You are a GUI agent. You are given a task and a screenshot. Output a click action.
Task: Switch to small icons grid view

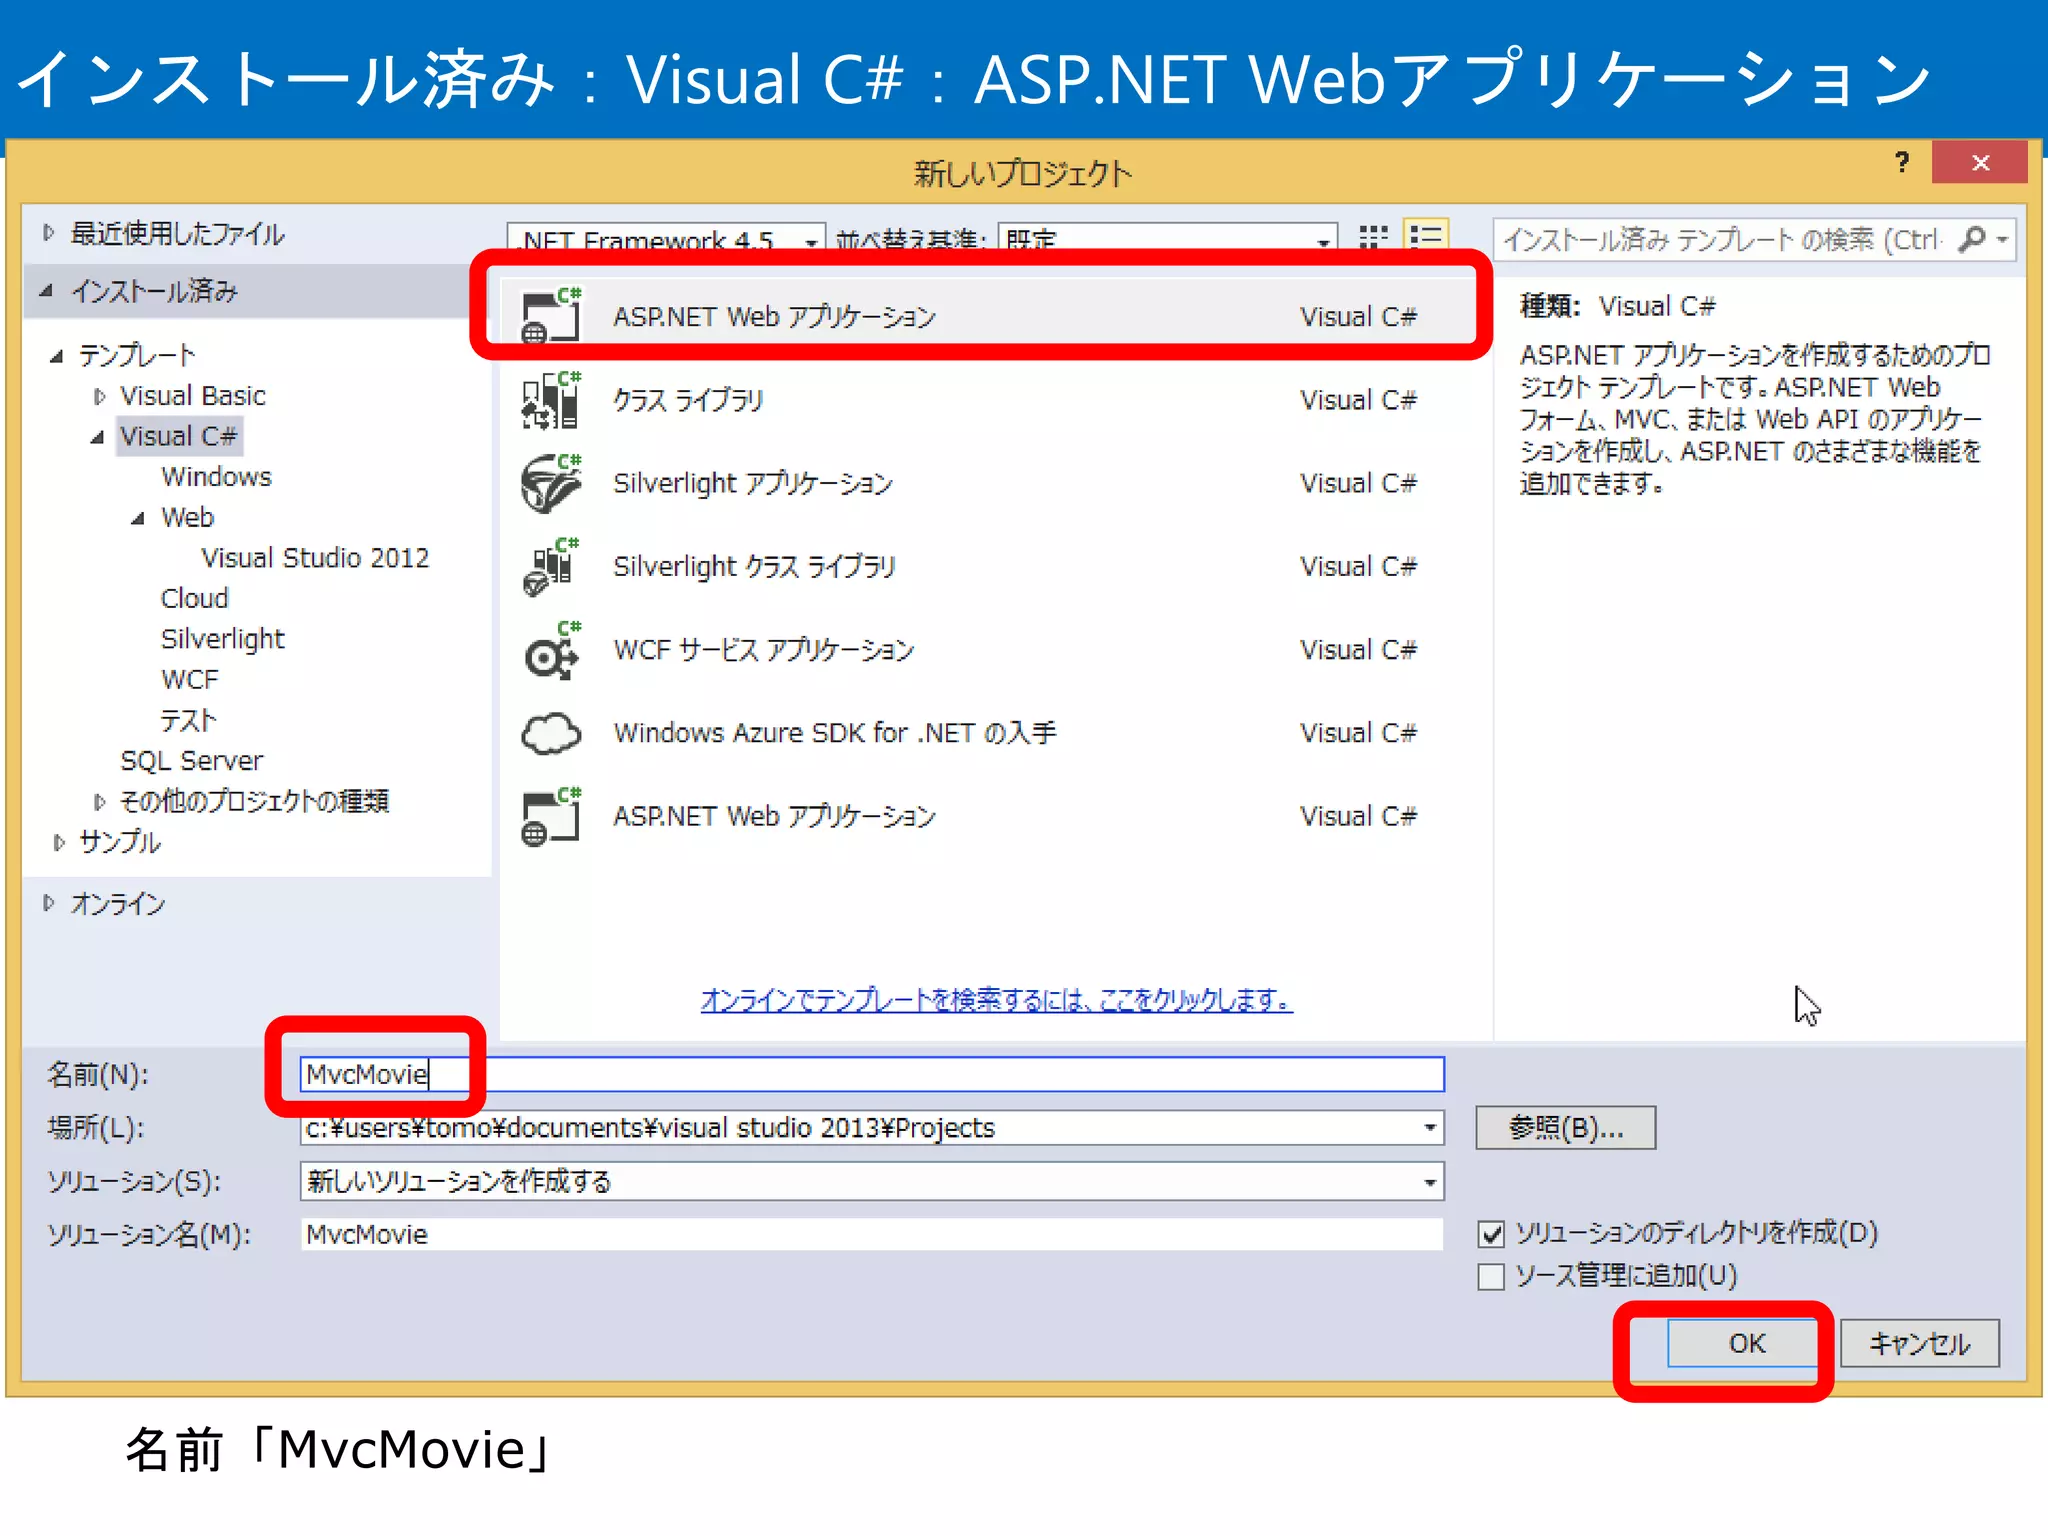[x=1373, y=236]
